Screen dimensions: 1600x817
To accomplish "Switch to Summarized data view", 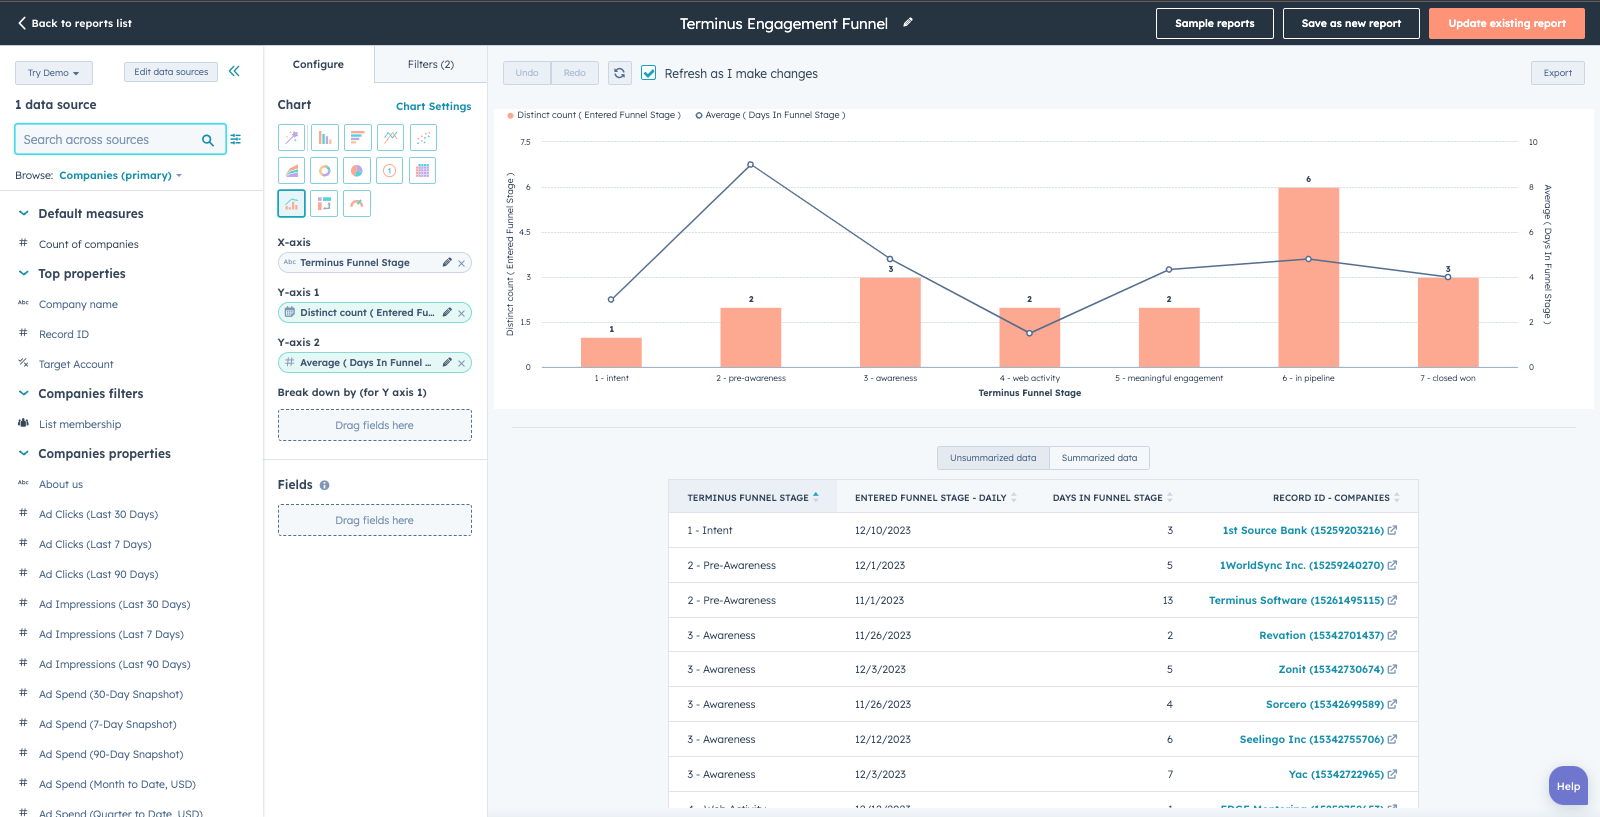I will coord(1099,458).
